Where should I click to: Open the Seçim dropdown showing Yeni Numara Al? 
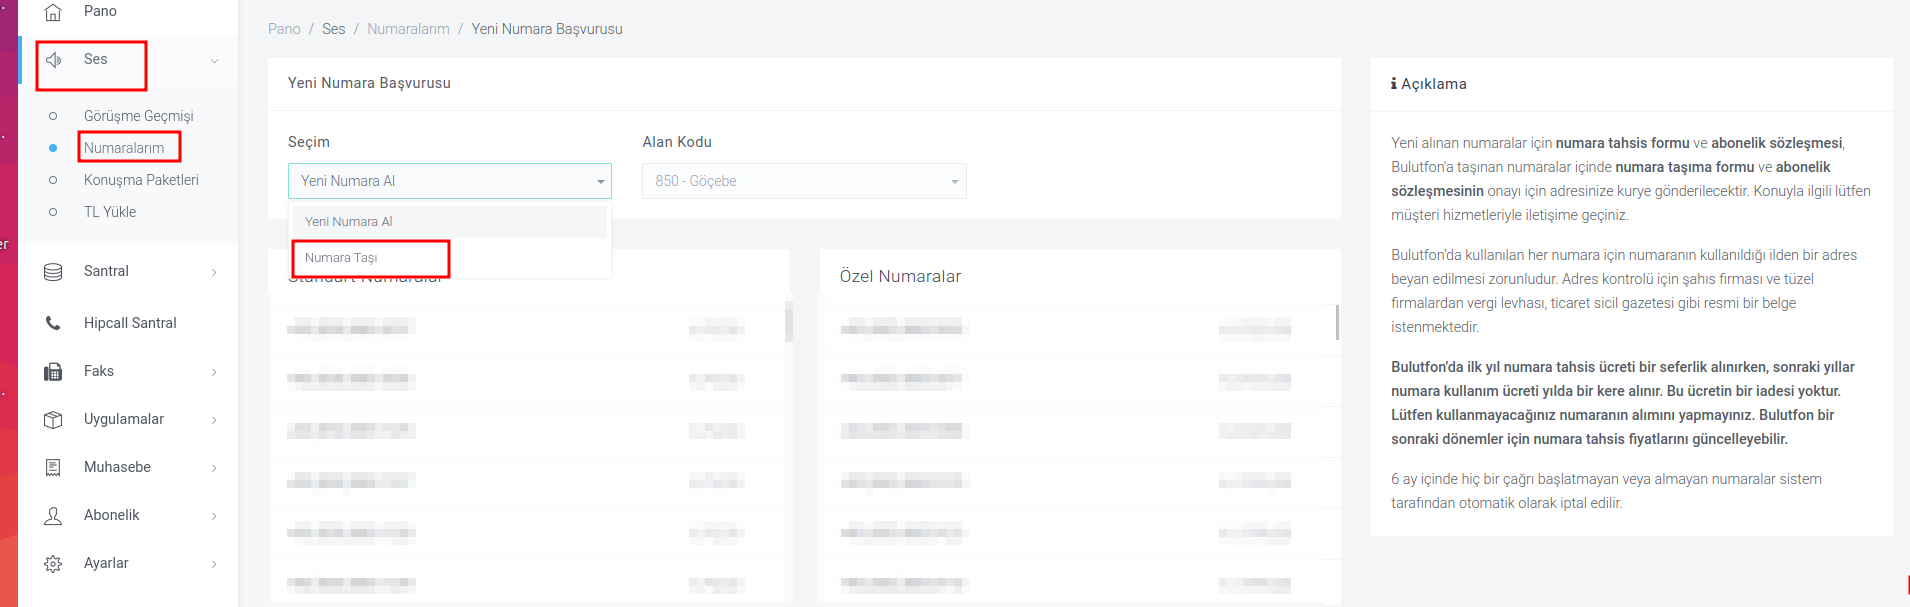[x=450, y=181]
